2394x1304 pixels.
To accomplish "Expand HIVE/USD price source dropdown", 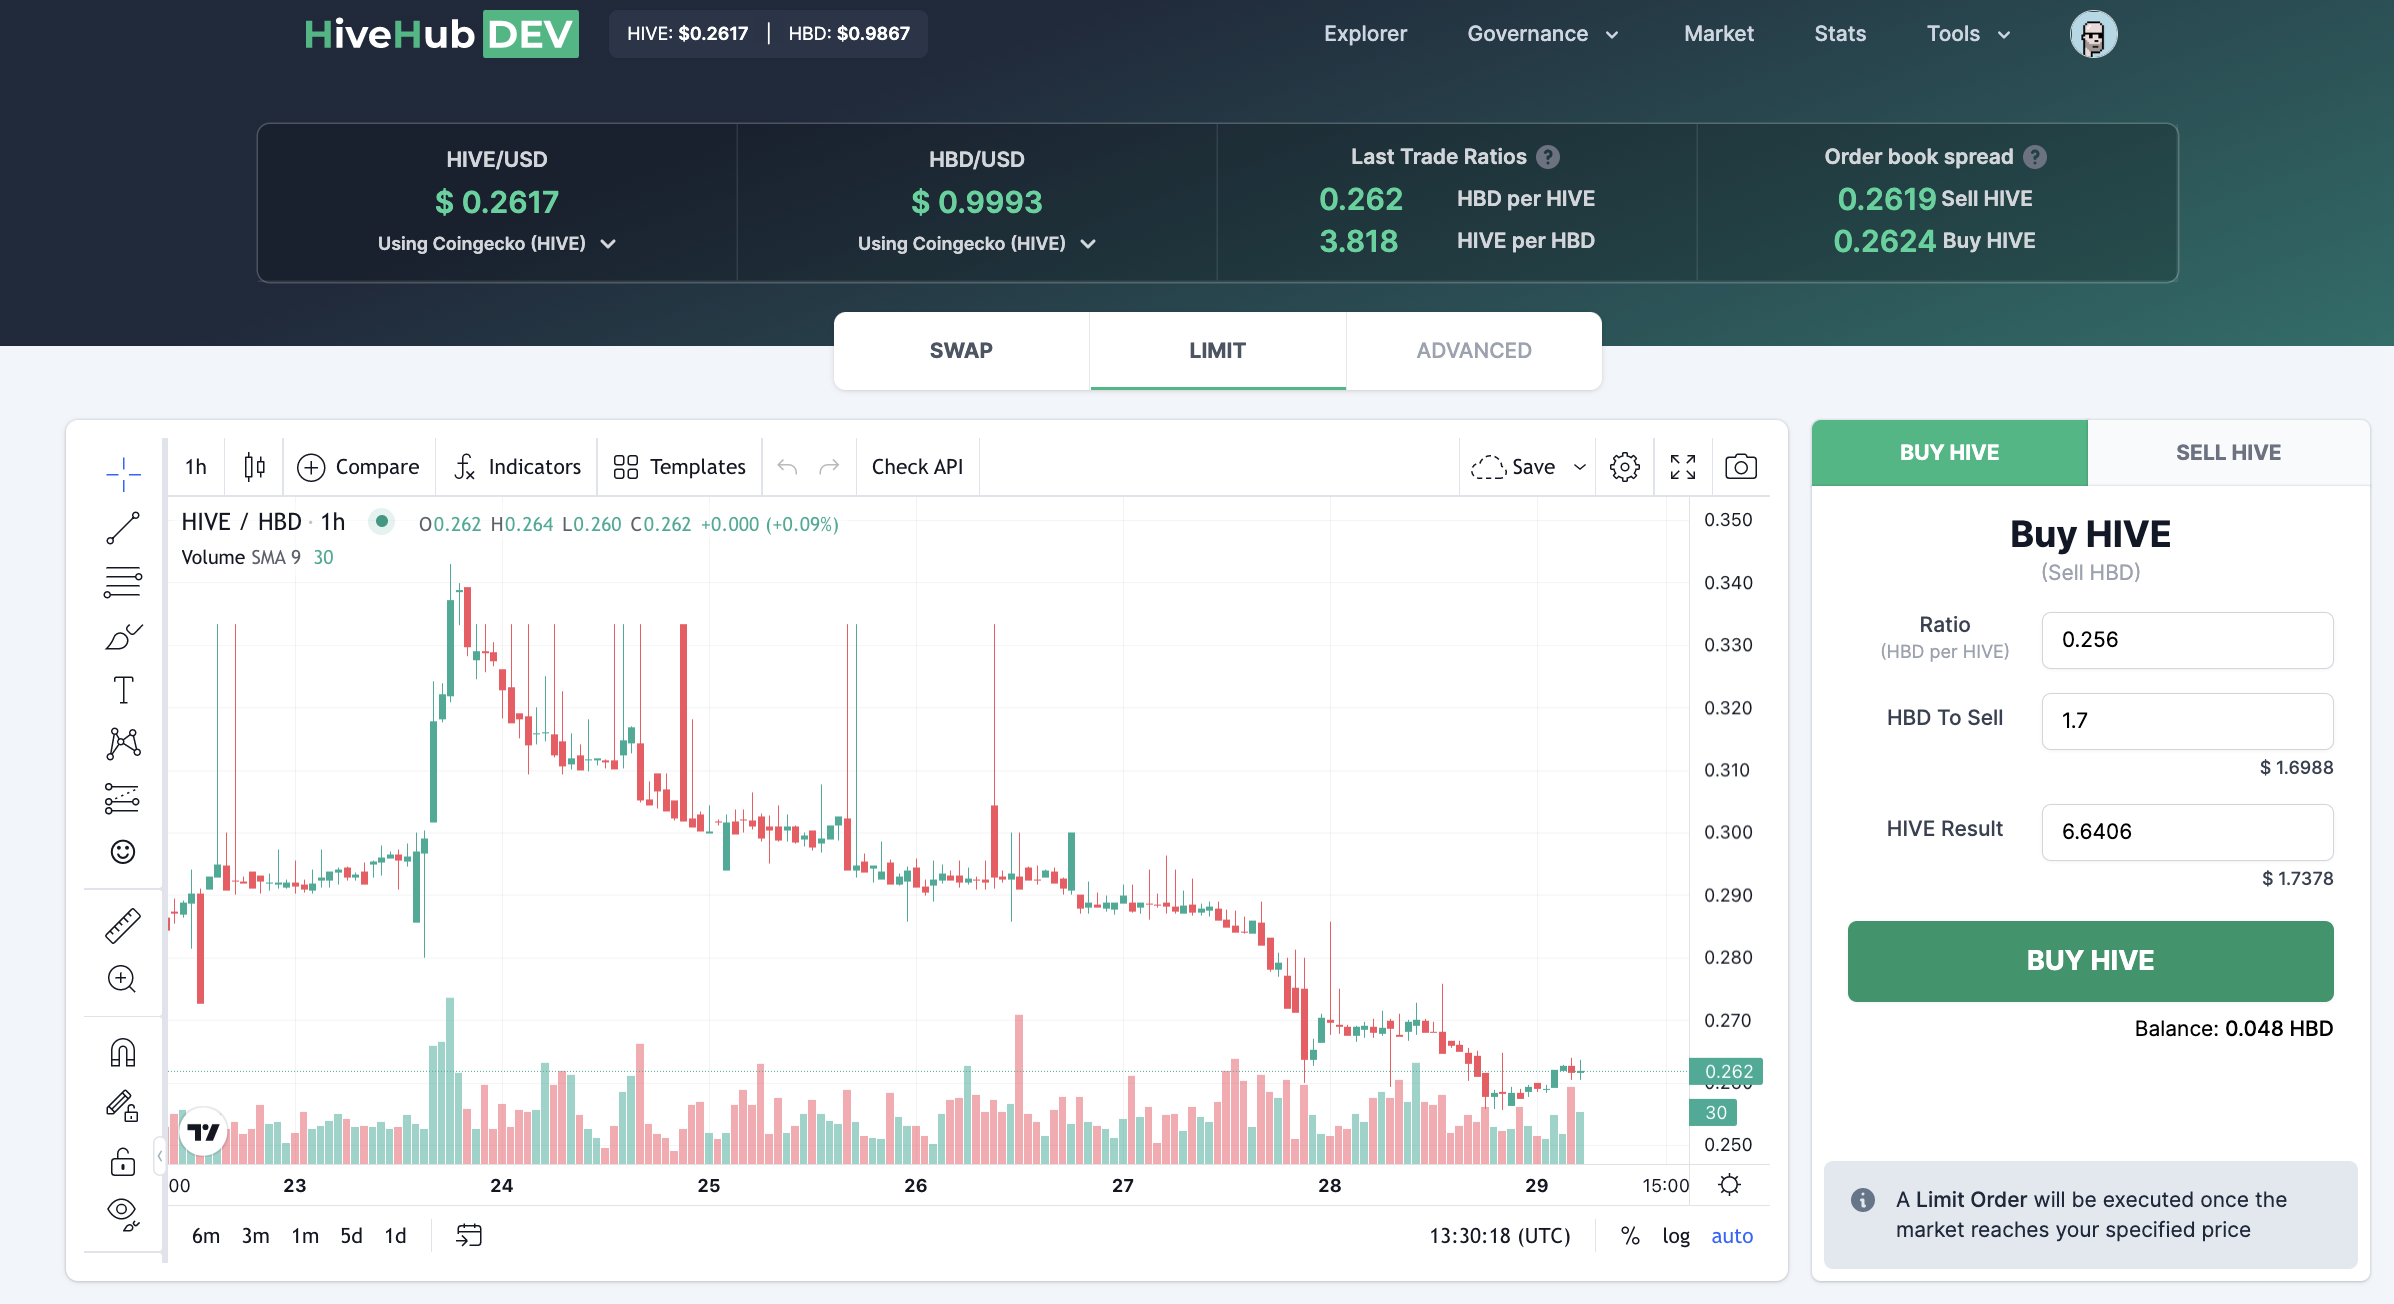I will 497,244.
